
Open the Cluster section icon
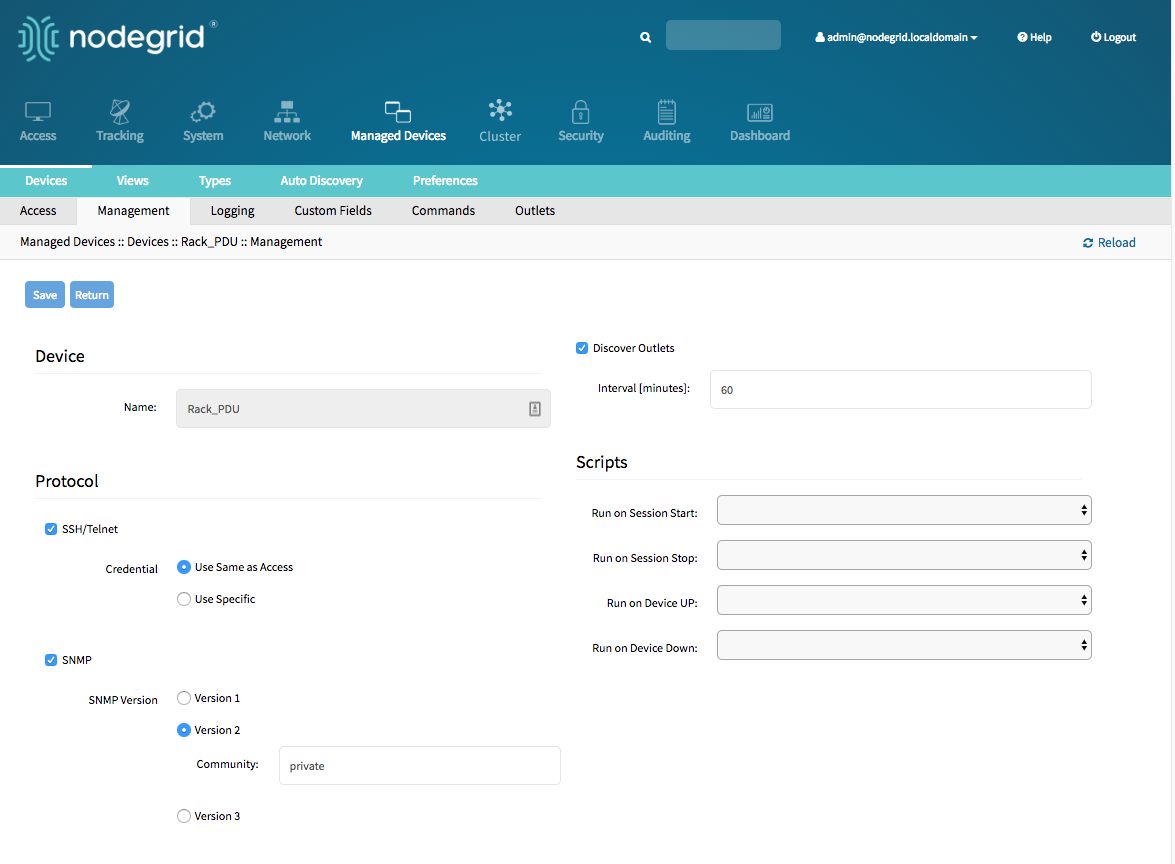[500, 111]
